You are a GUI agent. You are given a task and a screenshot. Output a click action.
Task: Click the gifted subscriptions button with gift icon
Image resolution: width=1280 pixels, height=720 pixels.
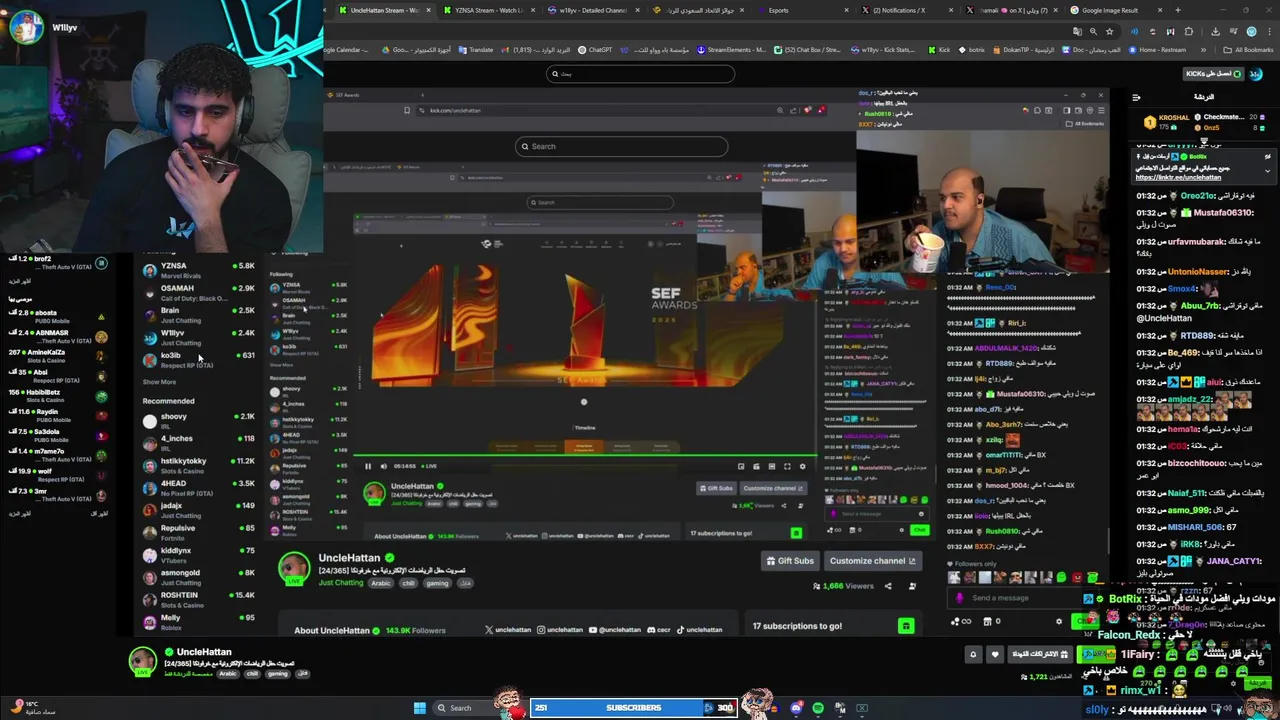1038,654
